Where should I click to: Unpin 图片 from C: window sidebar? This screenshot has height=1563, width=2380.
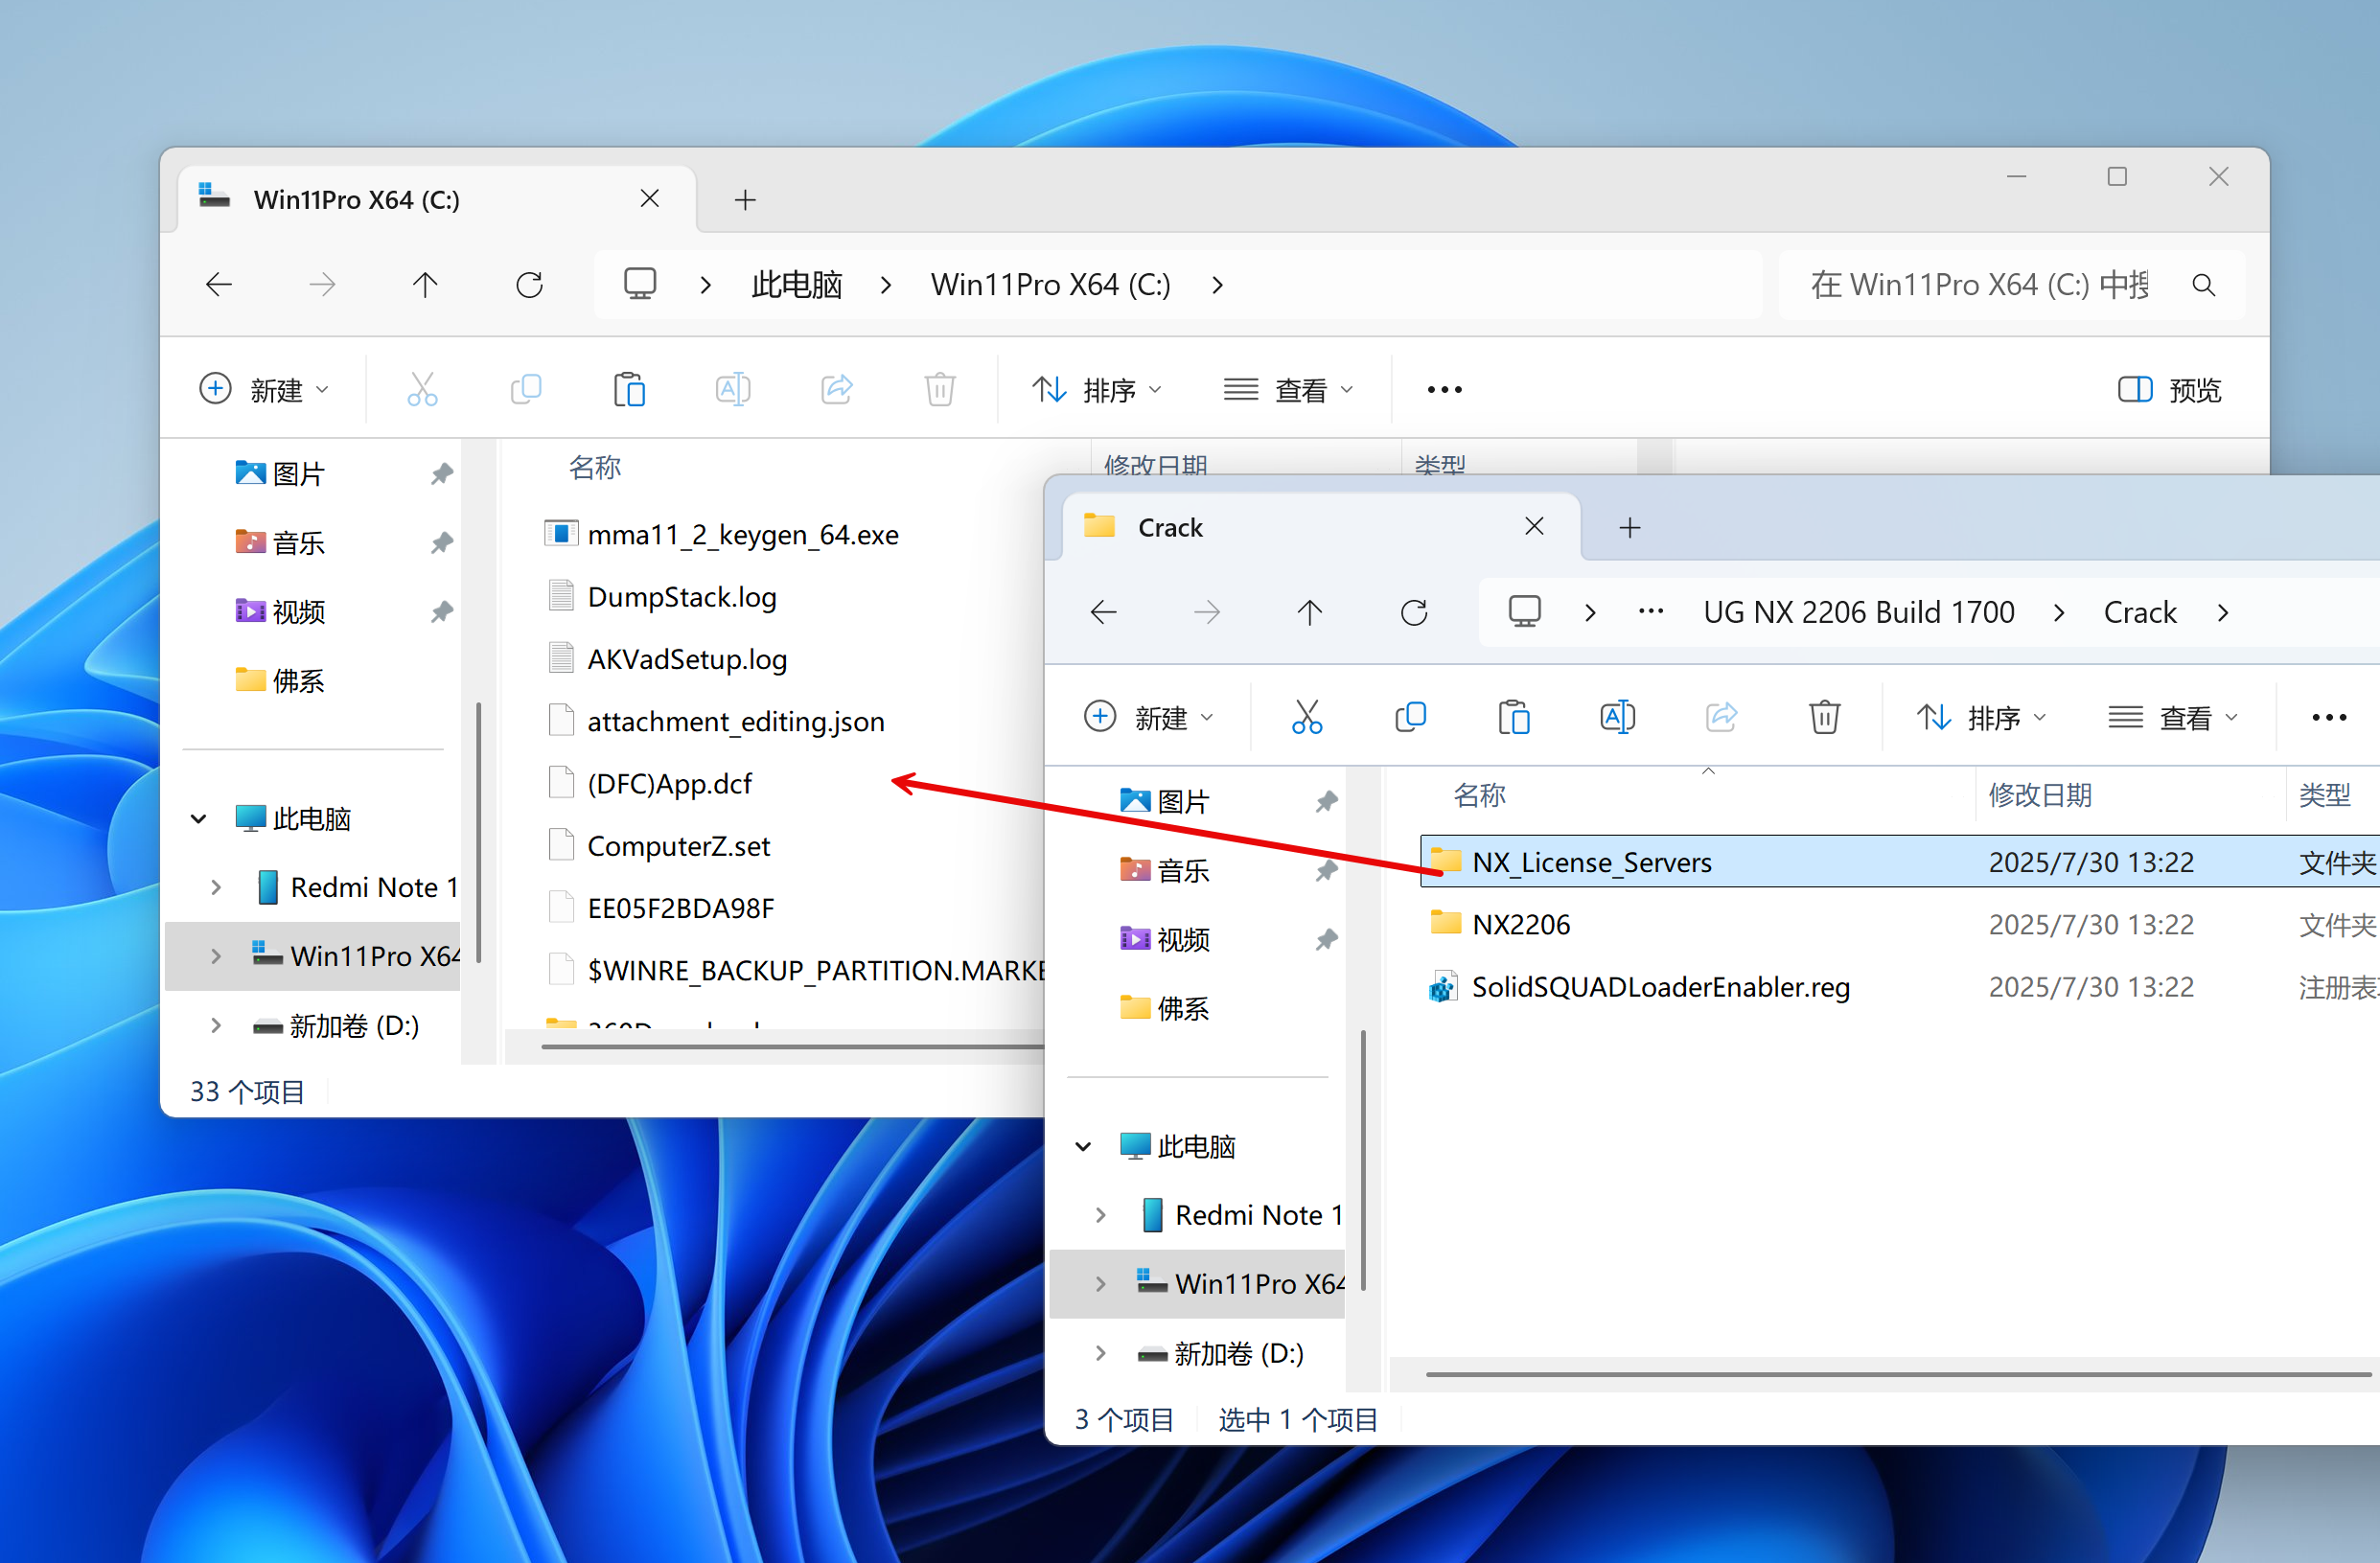[441, 474]
